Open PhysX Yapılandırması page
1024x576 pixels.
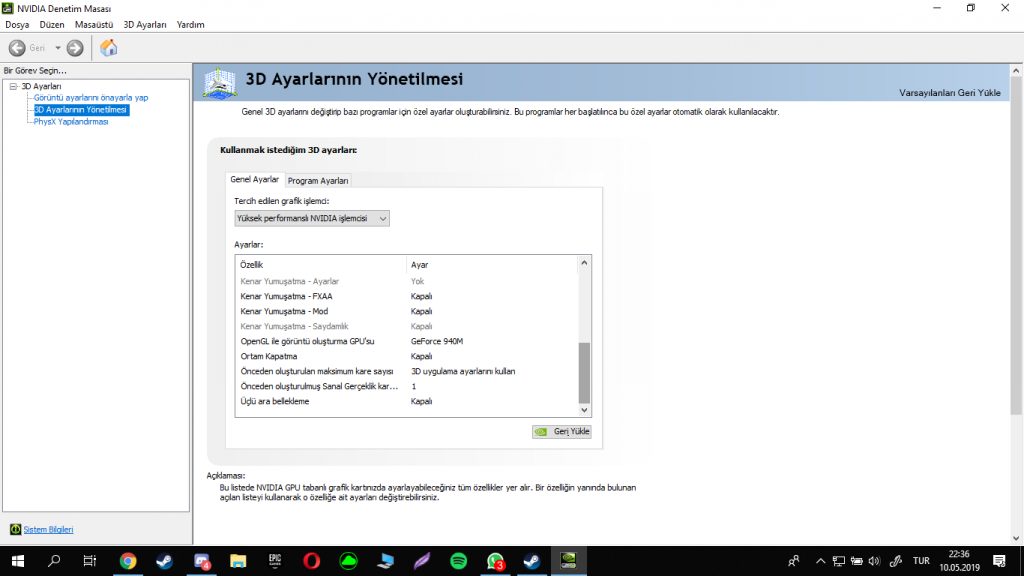point(71,122)
